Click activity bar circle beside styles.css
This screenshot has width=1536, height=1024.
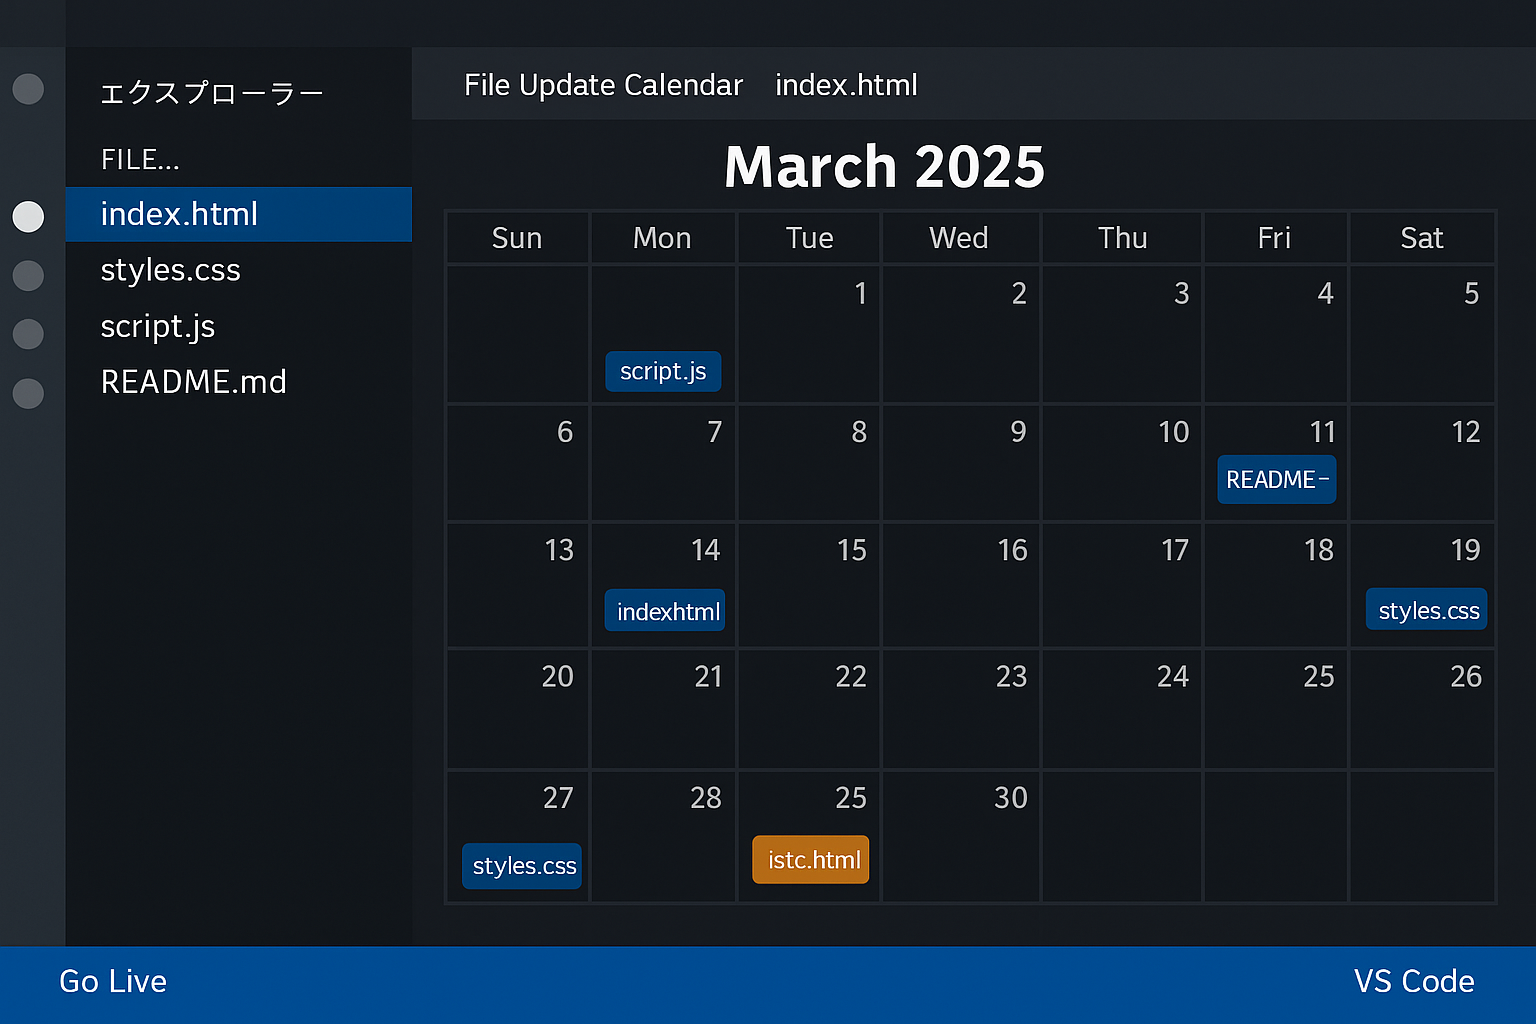tap(28, 275)
